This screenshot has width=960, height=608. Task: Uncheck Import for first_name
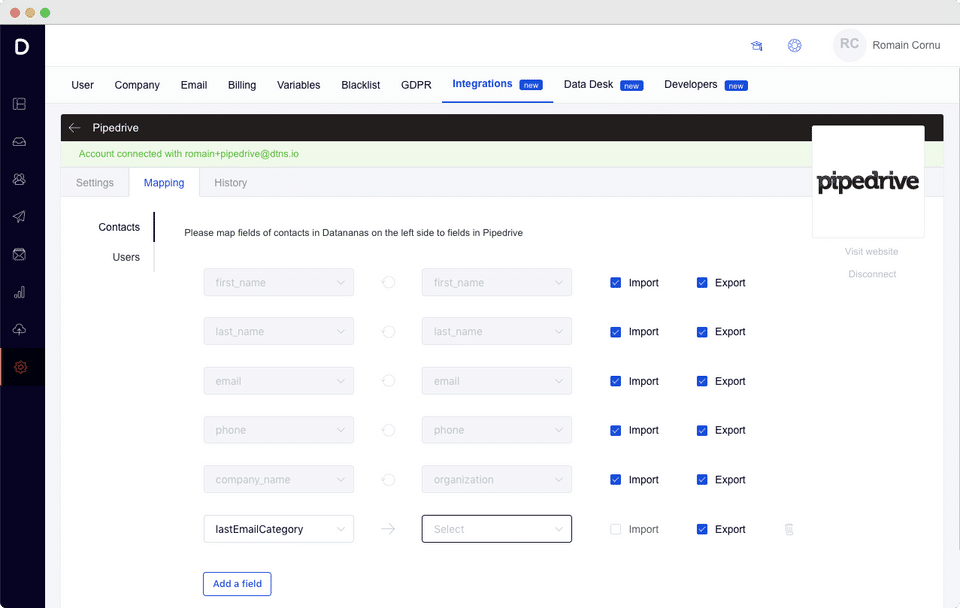(615, 283)
